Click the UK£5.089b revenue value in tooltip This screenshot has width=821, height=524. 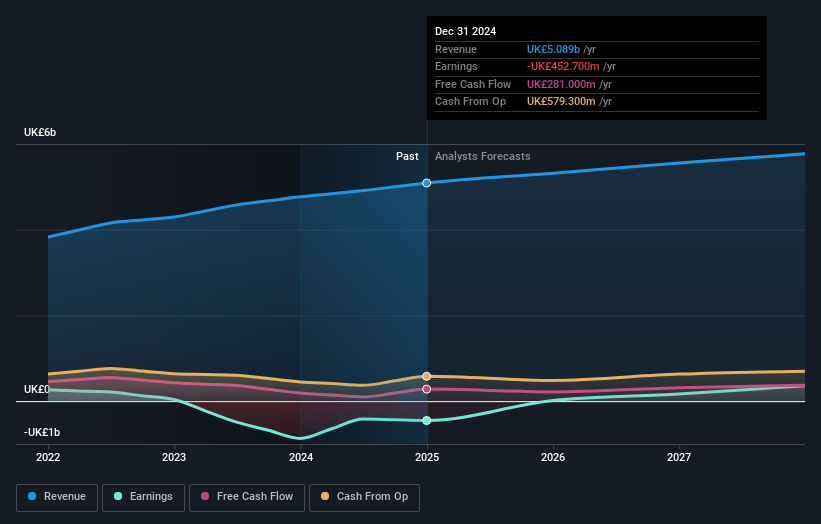tap(553, 49)
